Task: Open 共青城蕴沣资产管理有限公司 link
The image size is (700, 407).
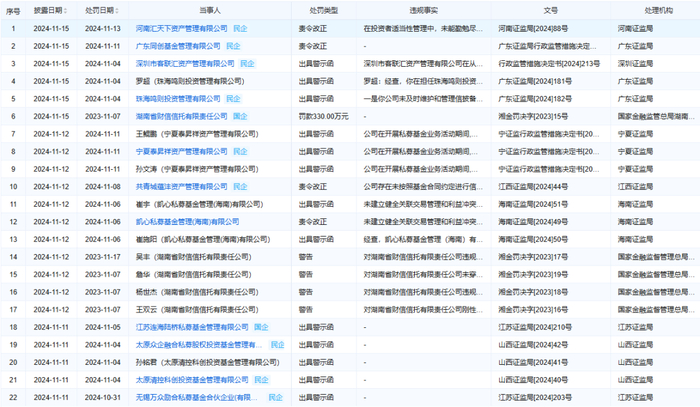Action: [x=181, y=187]
